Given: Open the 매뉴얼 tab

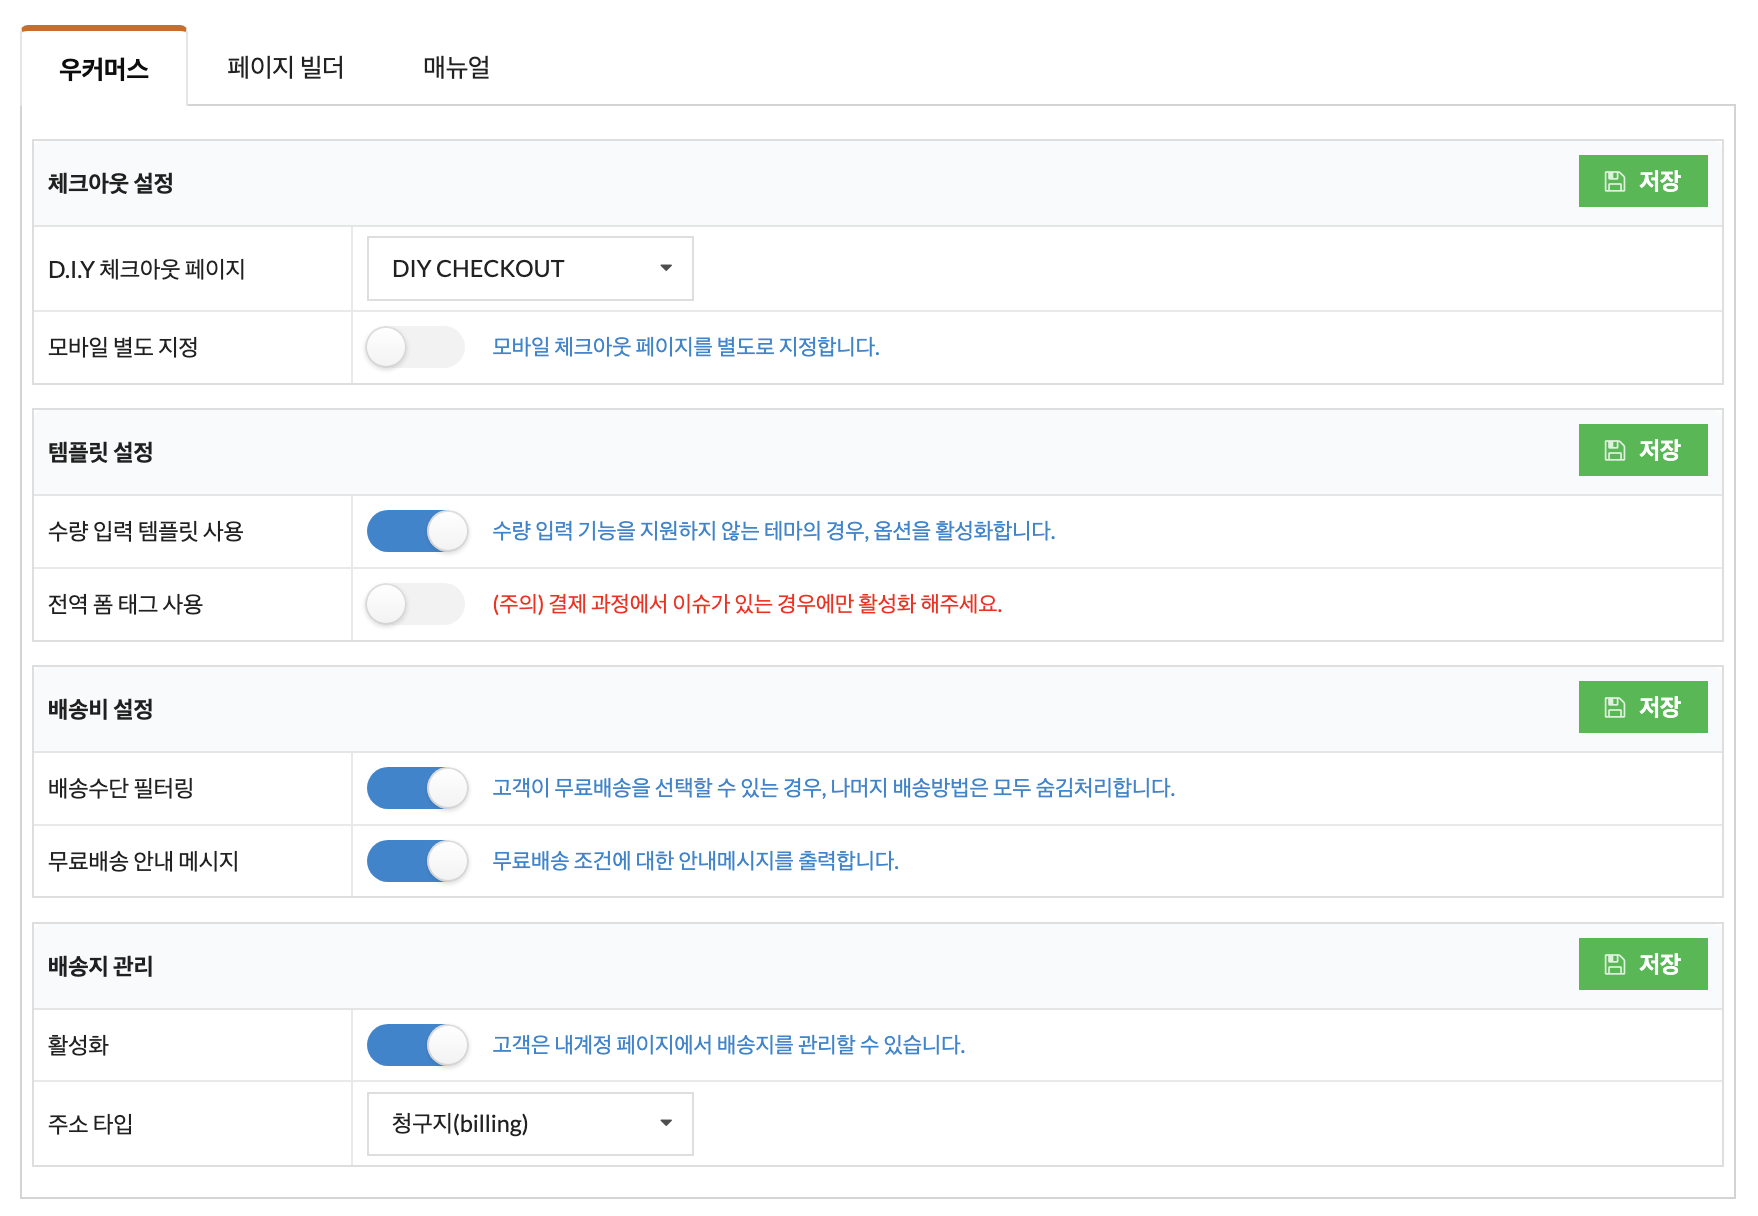Looking at the screenshot, I should (x=456, y=67).
